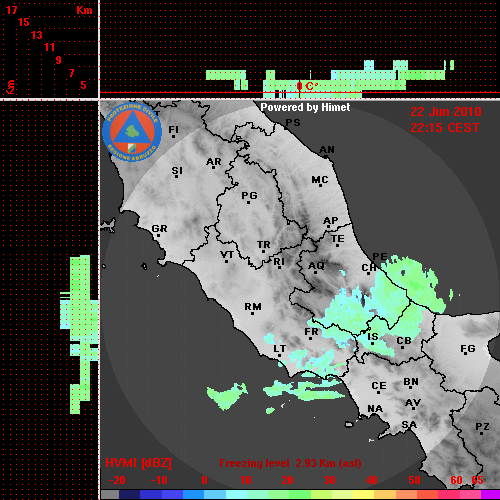Click the CH city label
This screenshot has height=500, width=500.
[x=369, y=268]
